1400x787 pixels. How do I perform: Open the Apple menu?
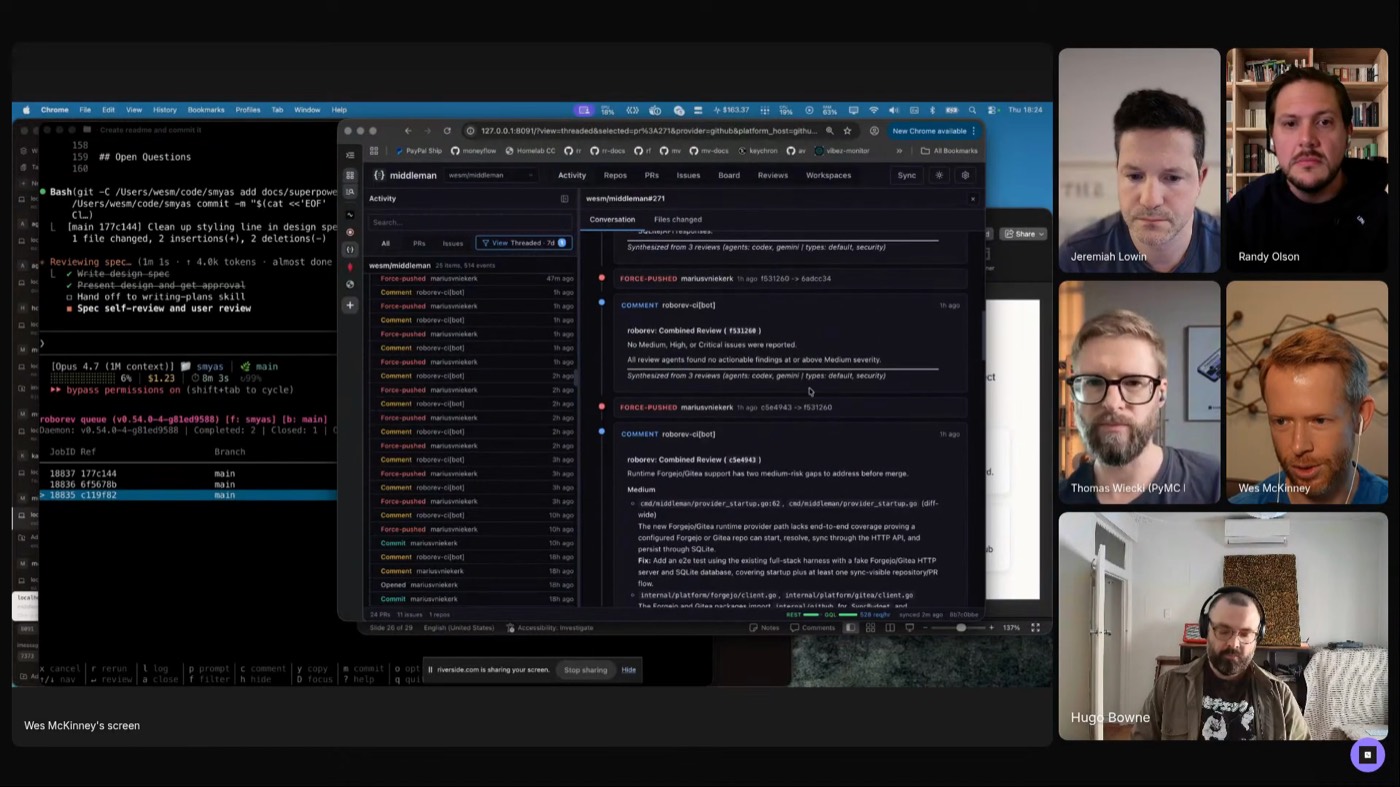pos(27,110)
